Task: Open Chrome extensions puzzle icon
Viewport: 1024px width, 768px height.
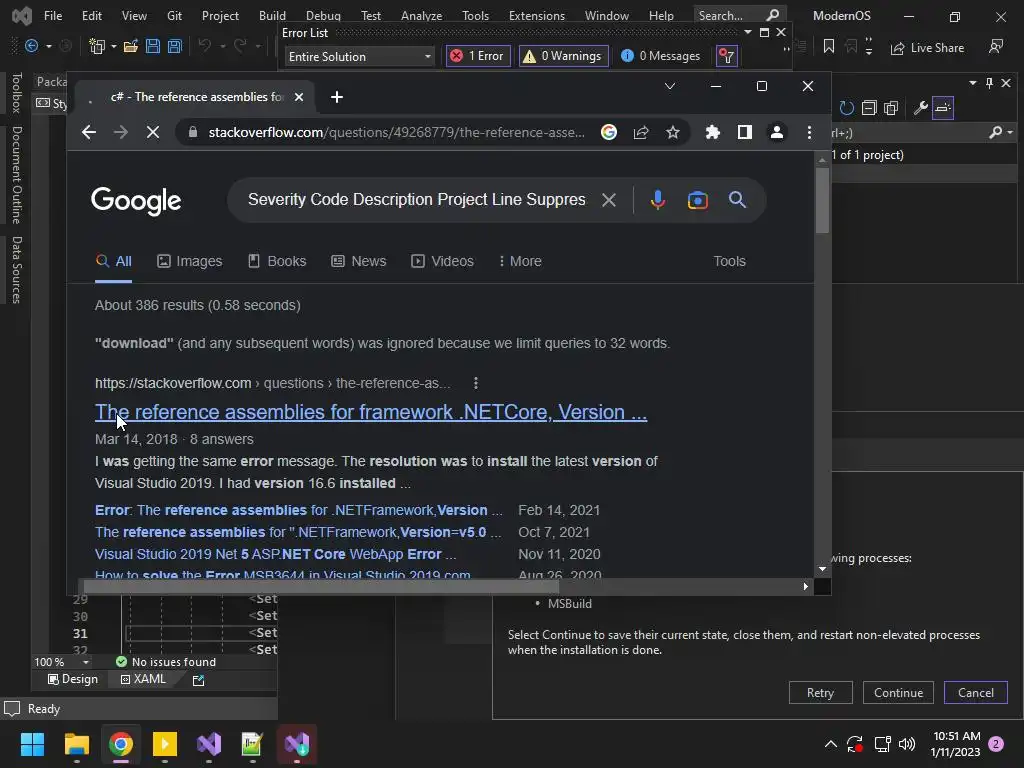Action: 712,133
